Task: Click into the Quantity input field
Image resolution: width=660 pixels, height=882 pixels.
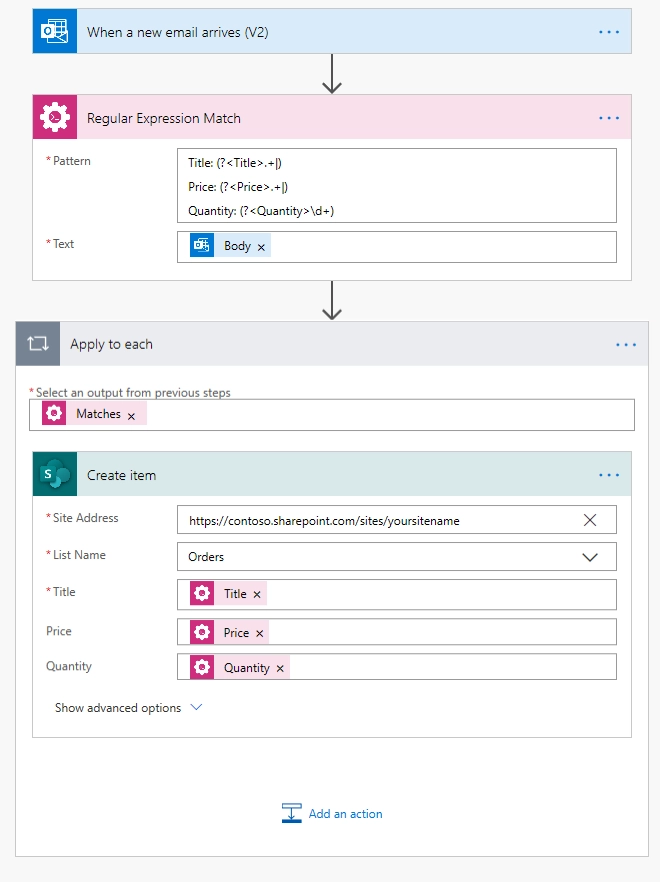Action: [397, 667]
